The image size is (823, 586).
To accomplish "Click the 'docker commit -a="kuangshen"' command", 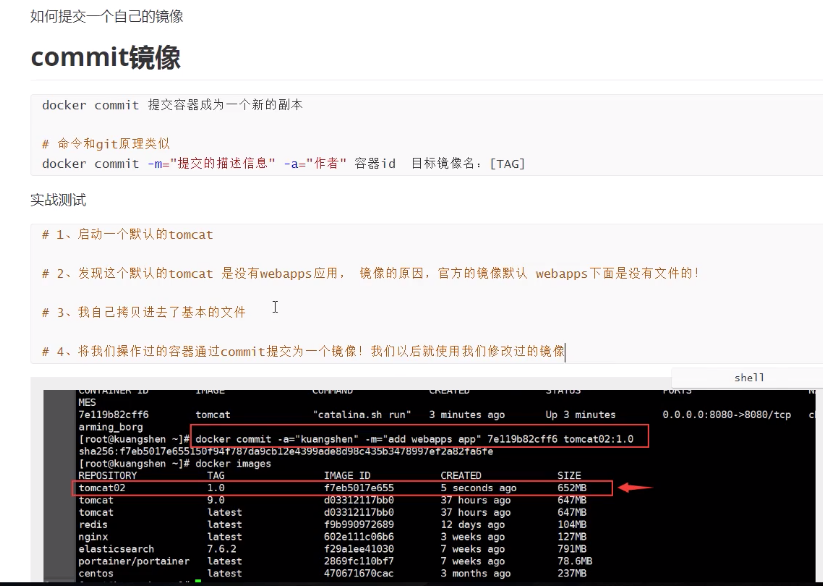I will click(x=414, y=439).
